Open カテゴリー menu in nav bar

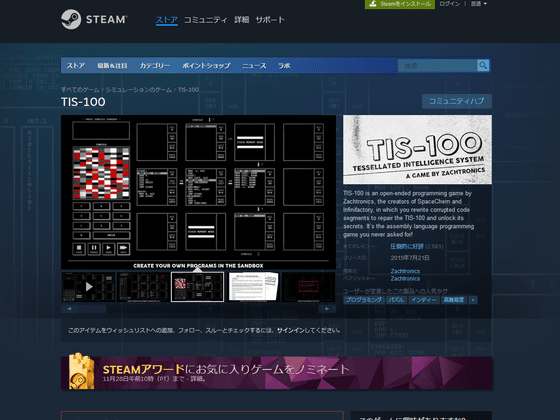155,66
